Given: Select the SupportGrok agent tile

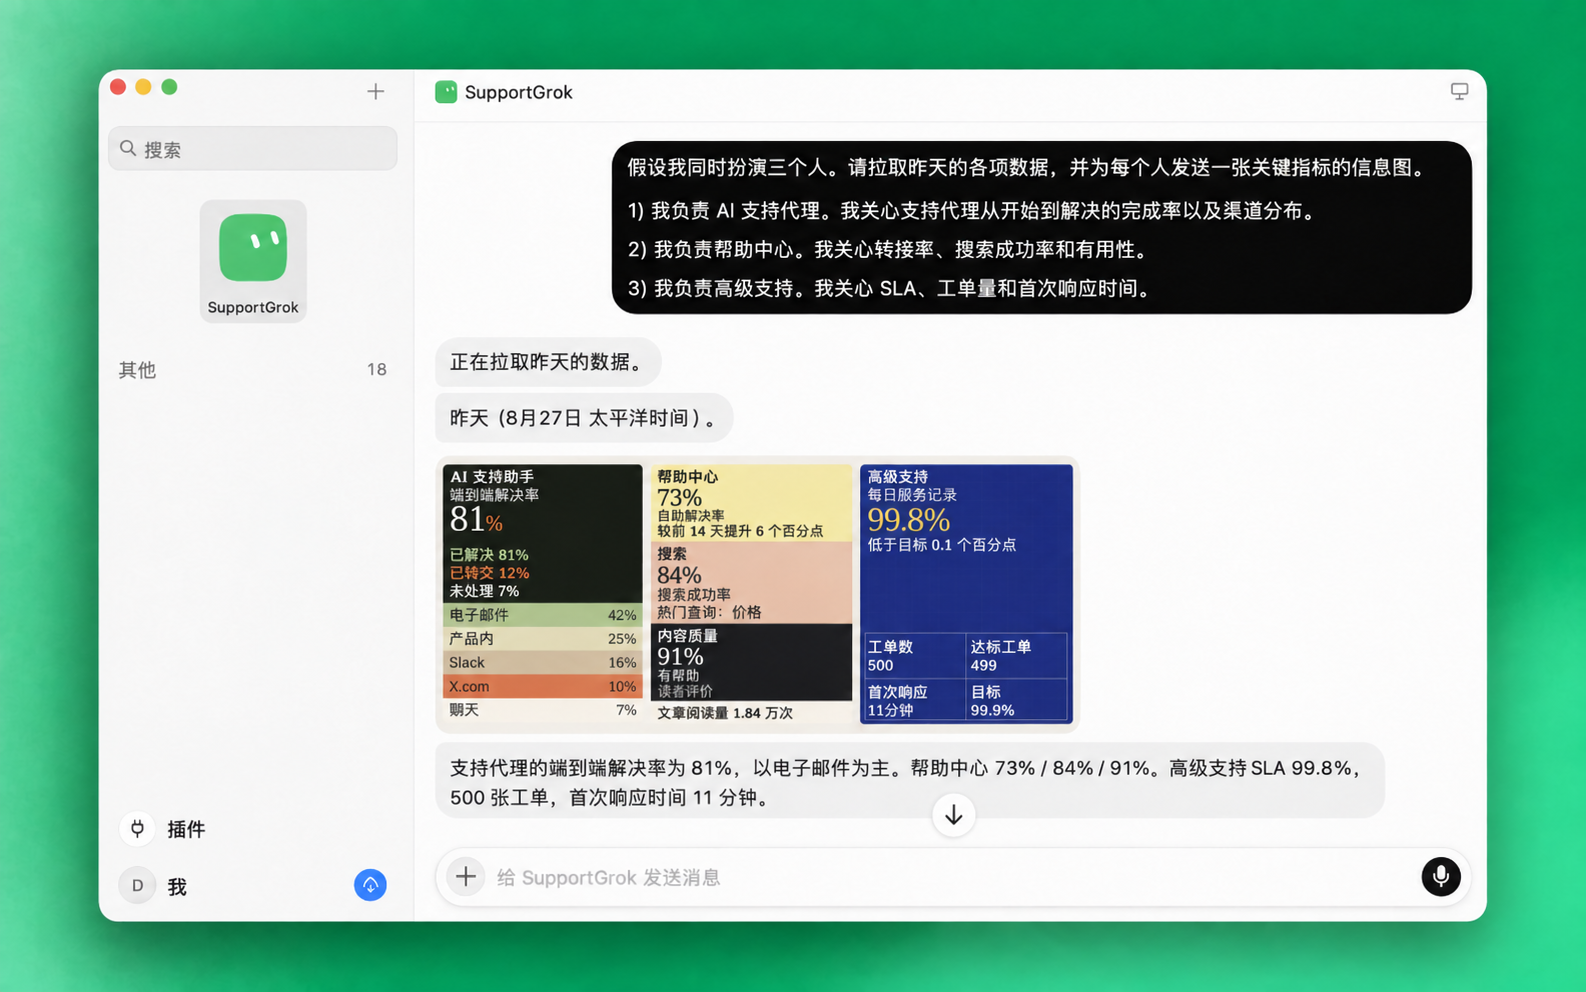Looking at the screenshot, I should [253, 261].
